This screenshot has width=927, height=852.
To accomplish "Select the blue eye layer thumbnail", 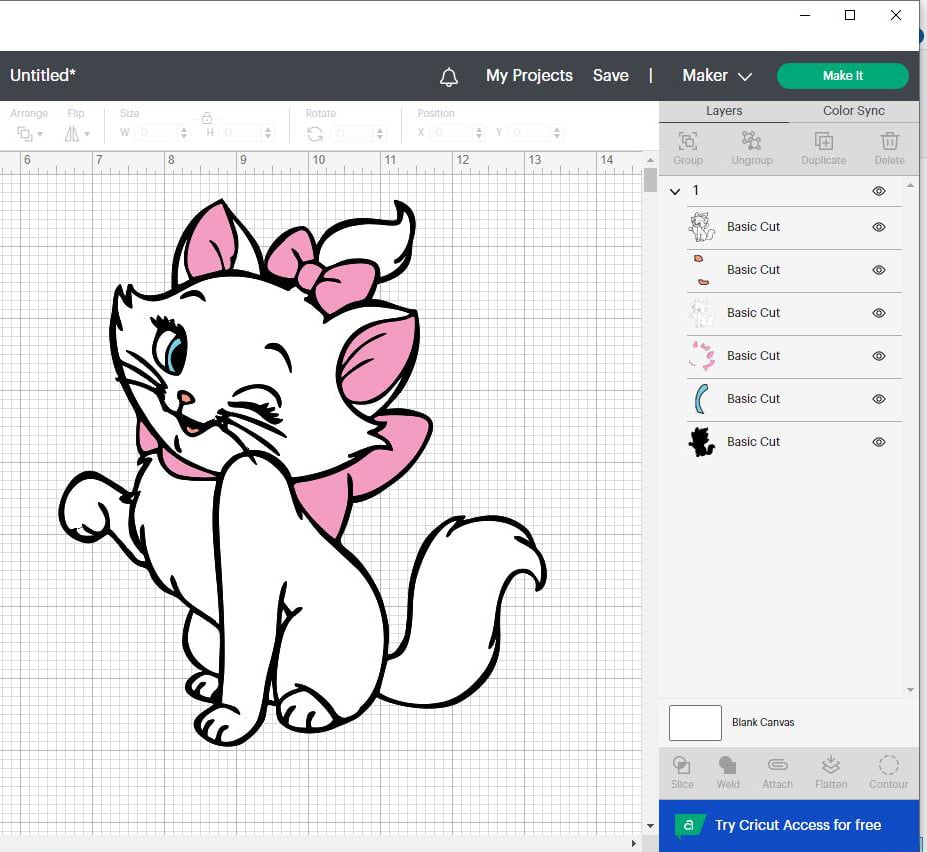I will pyautogui.click(x=701, y=399).
